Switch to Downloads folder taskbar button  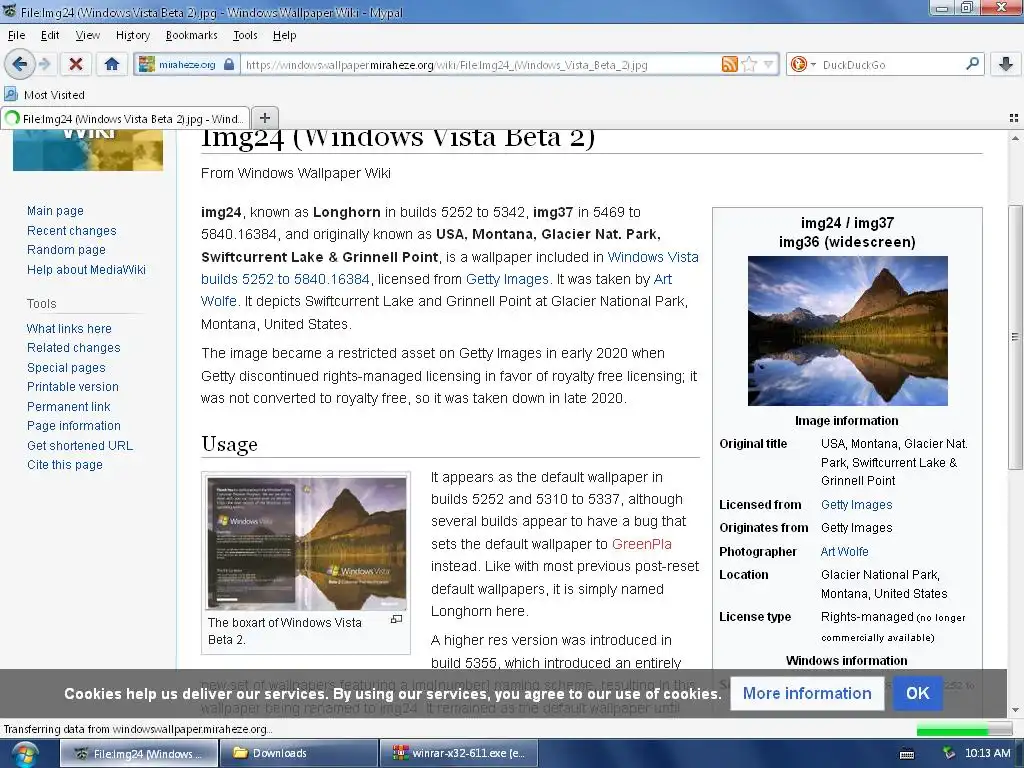(x=298, y=753)
